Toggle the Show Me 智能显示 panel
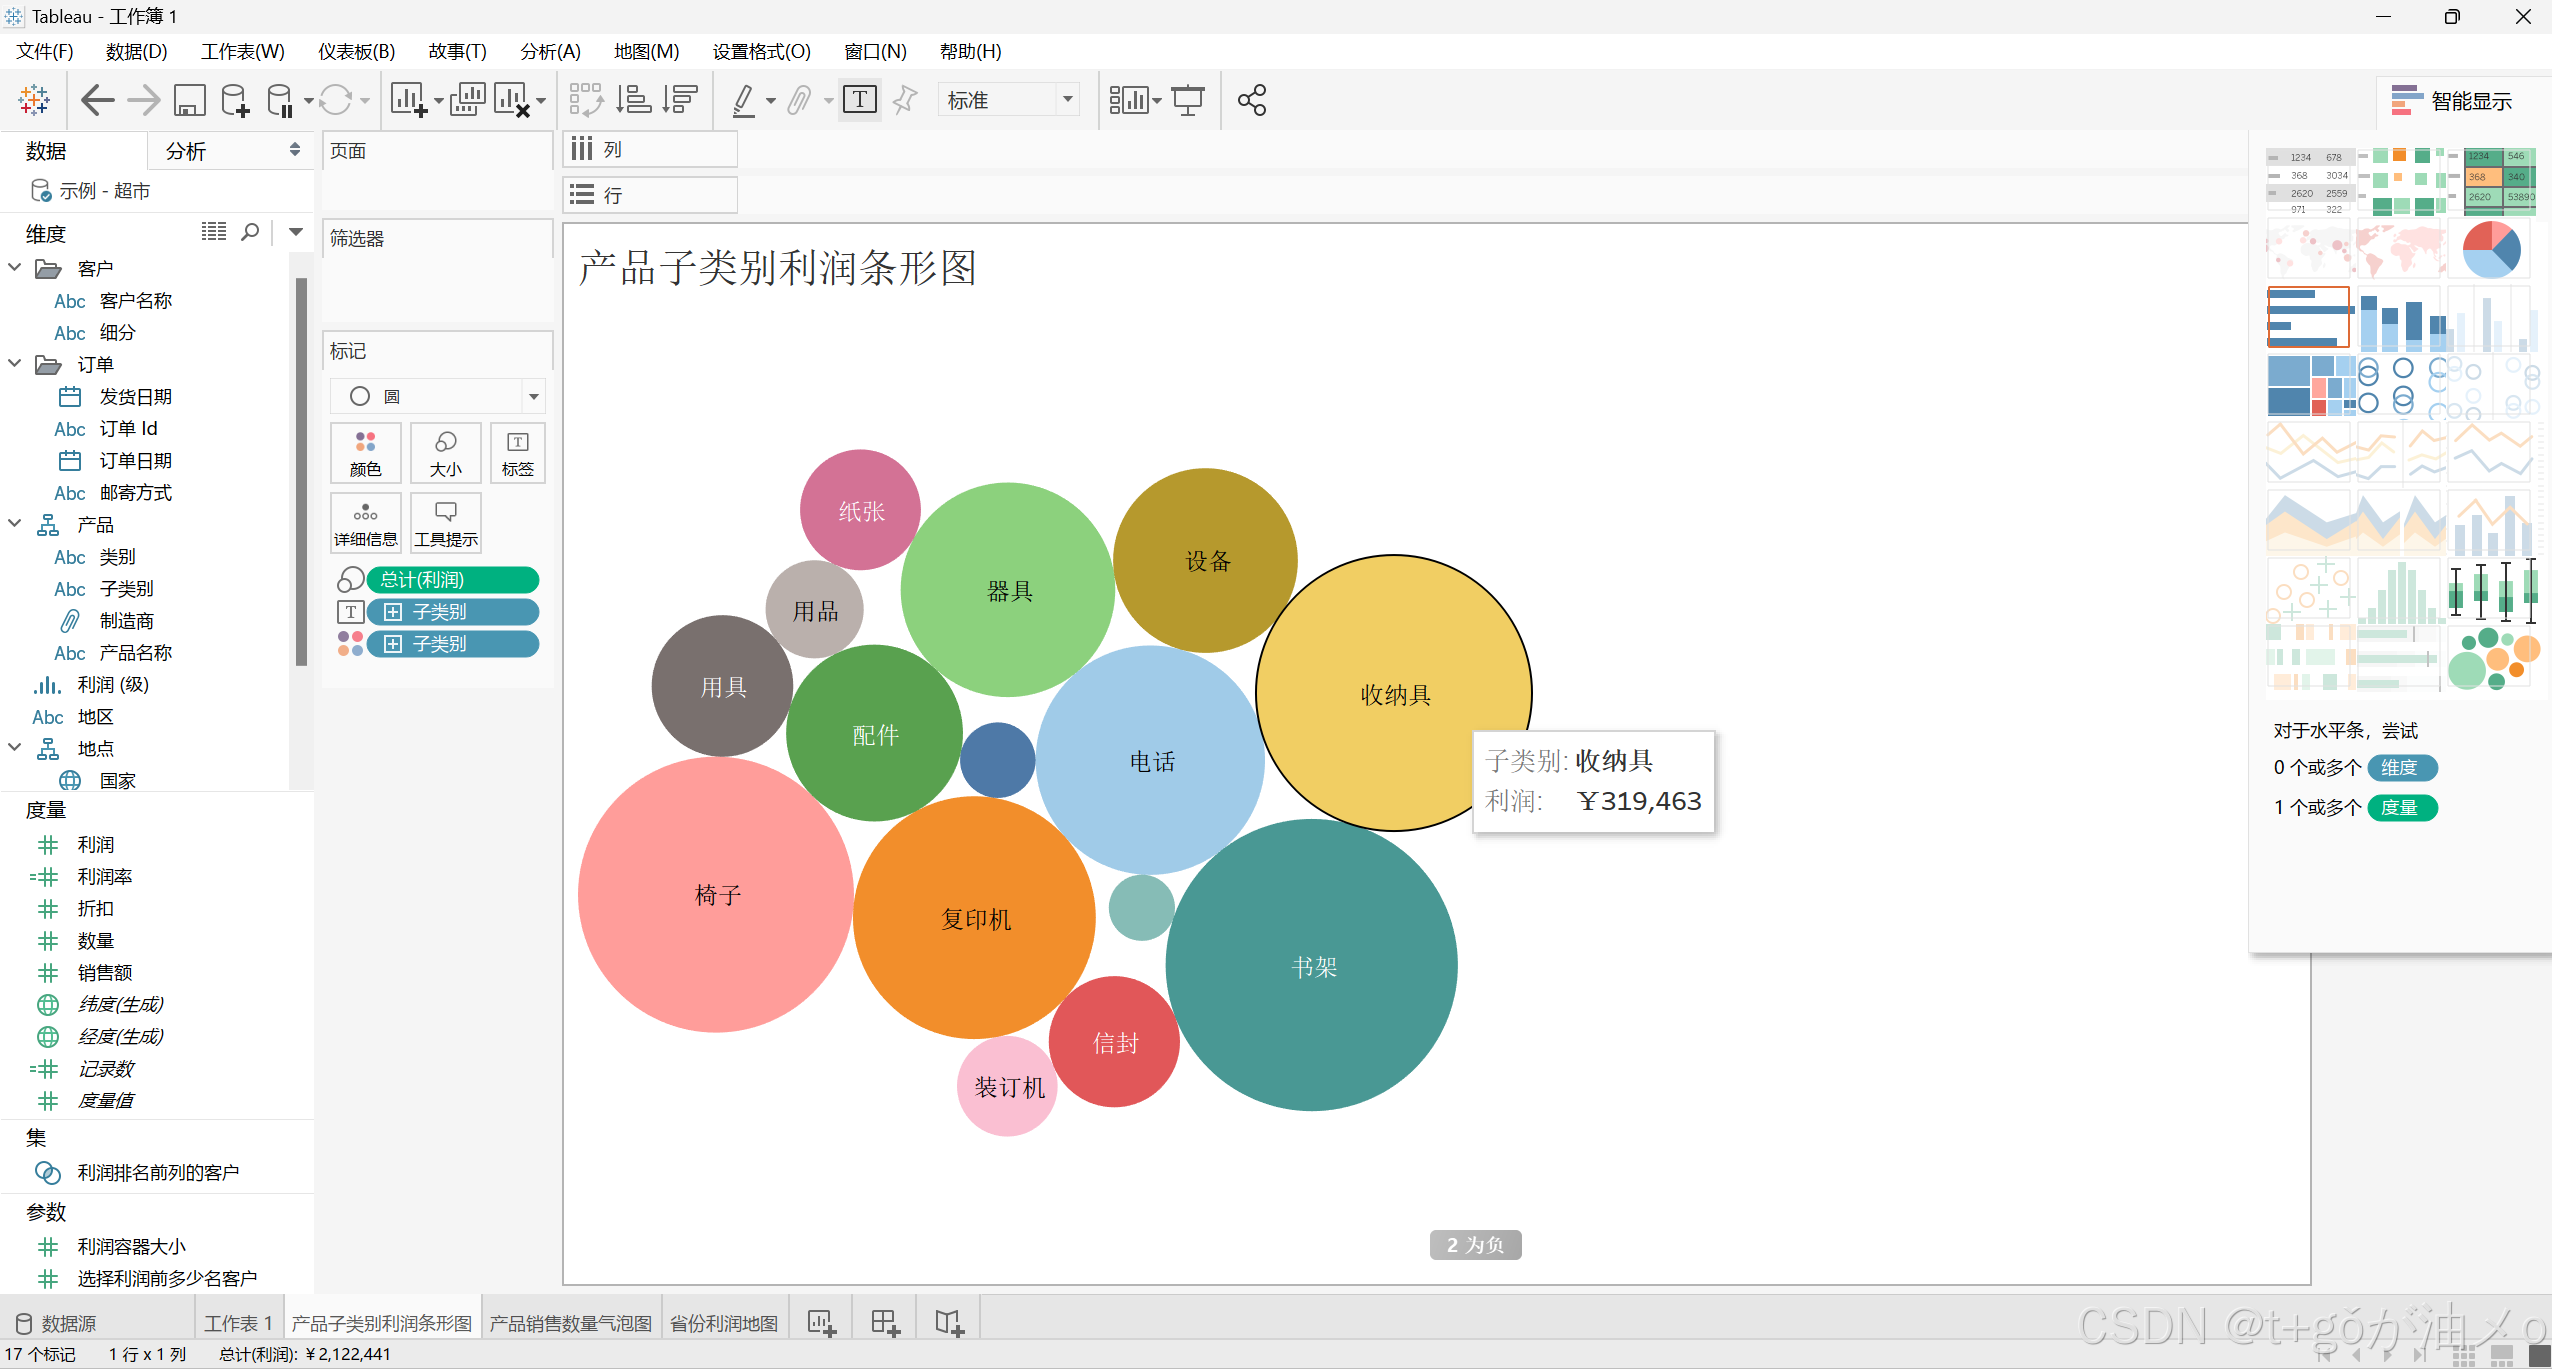This screenshot has height=1369, width=2552. 2451,101
